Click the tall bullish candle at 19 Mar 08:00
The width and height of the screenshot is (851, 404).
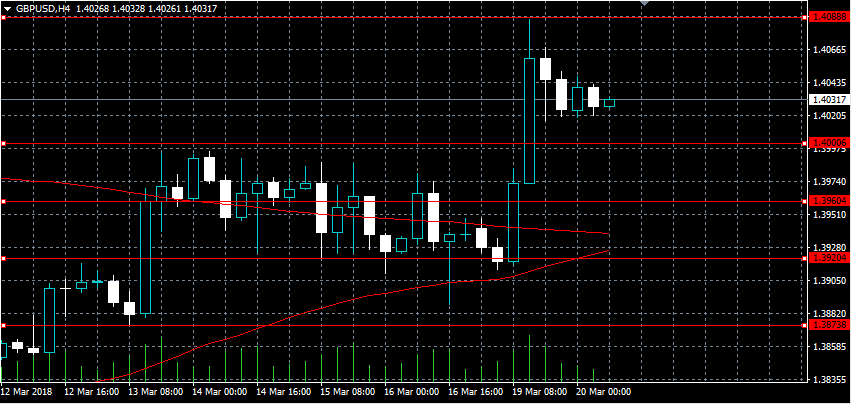pos(529,121)
